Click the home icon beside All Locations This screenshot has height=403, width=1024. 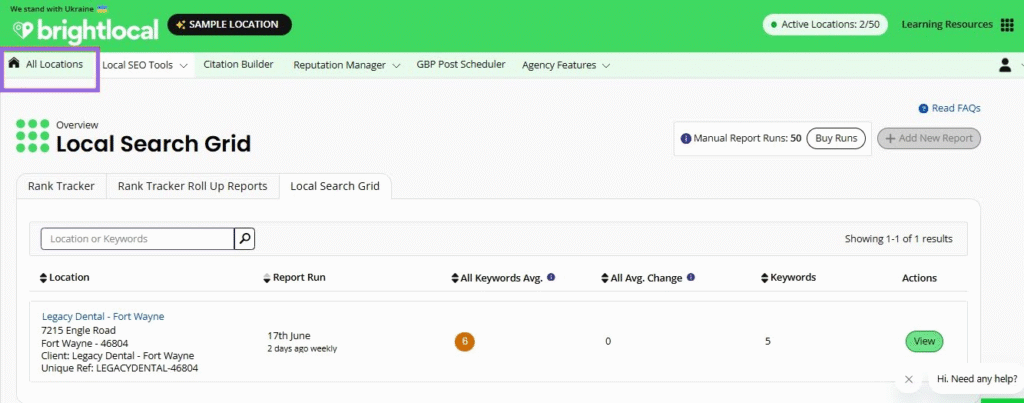pos(14,63)
